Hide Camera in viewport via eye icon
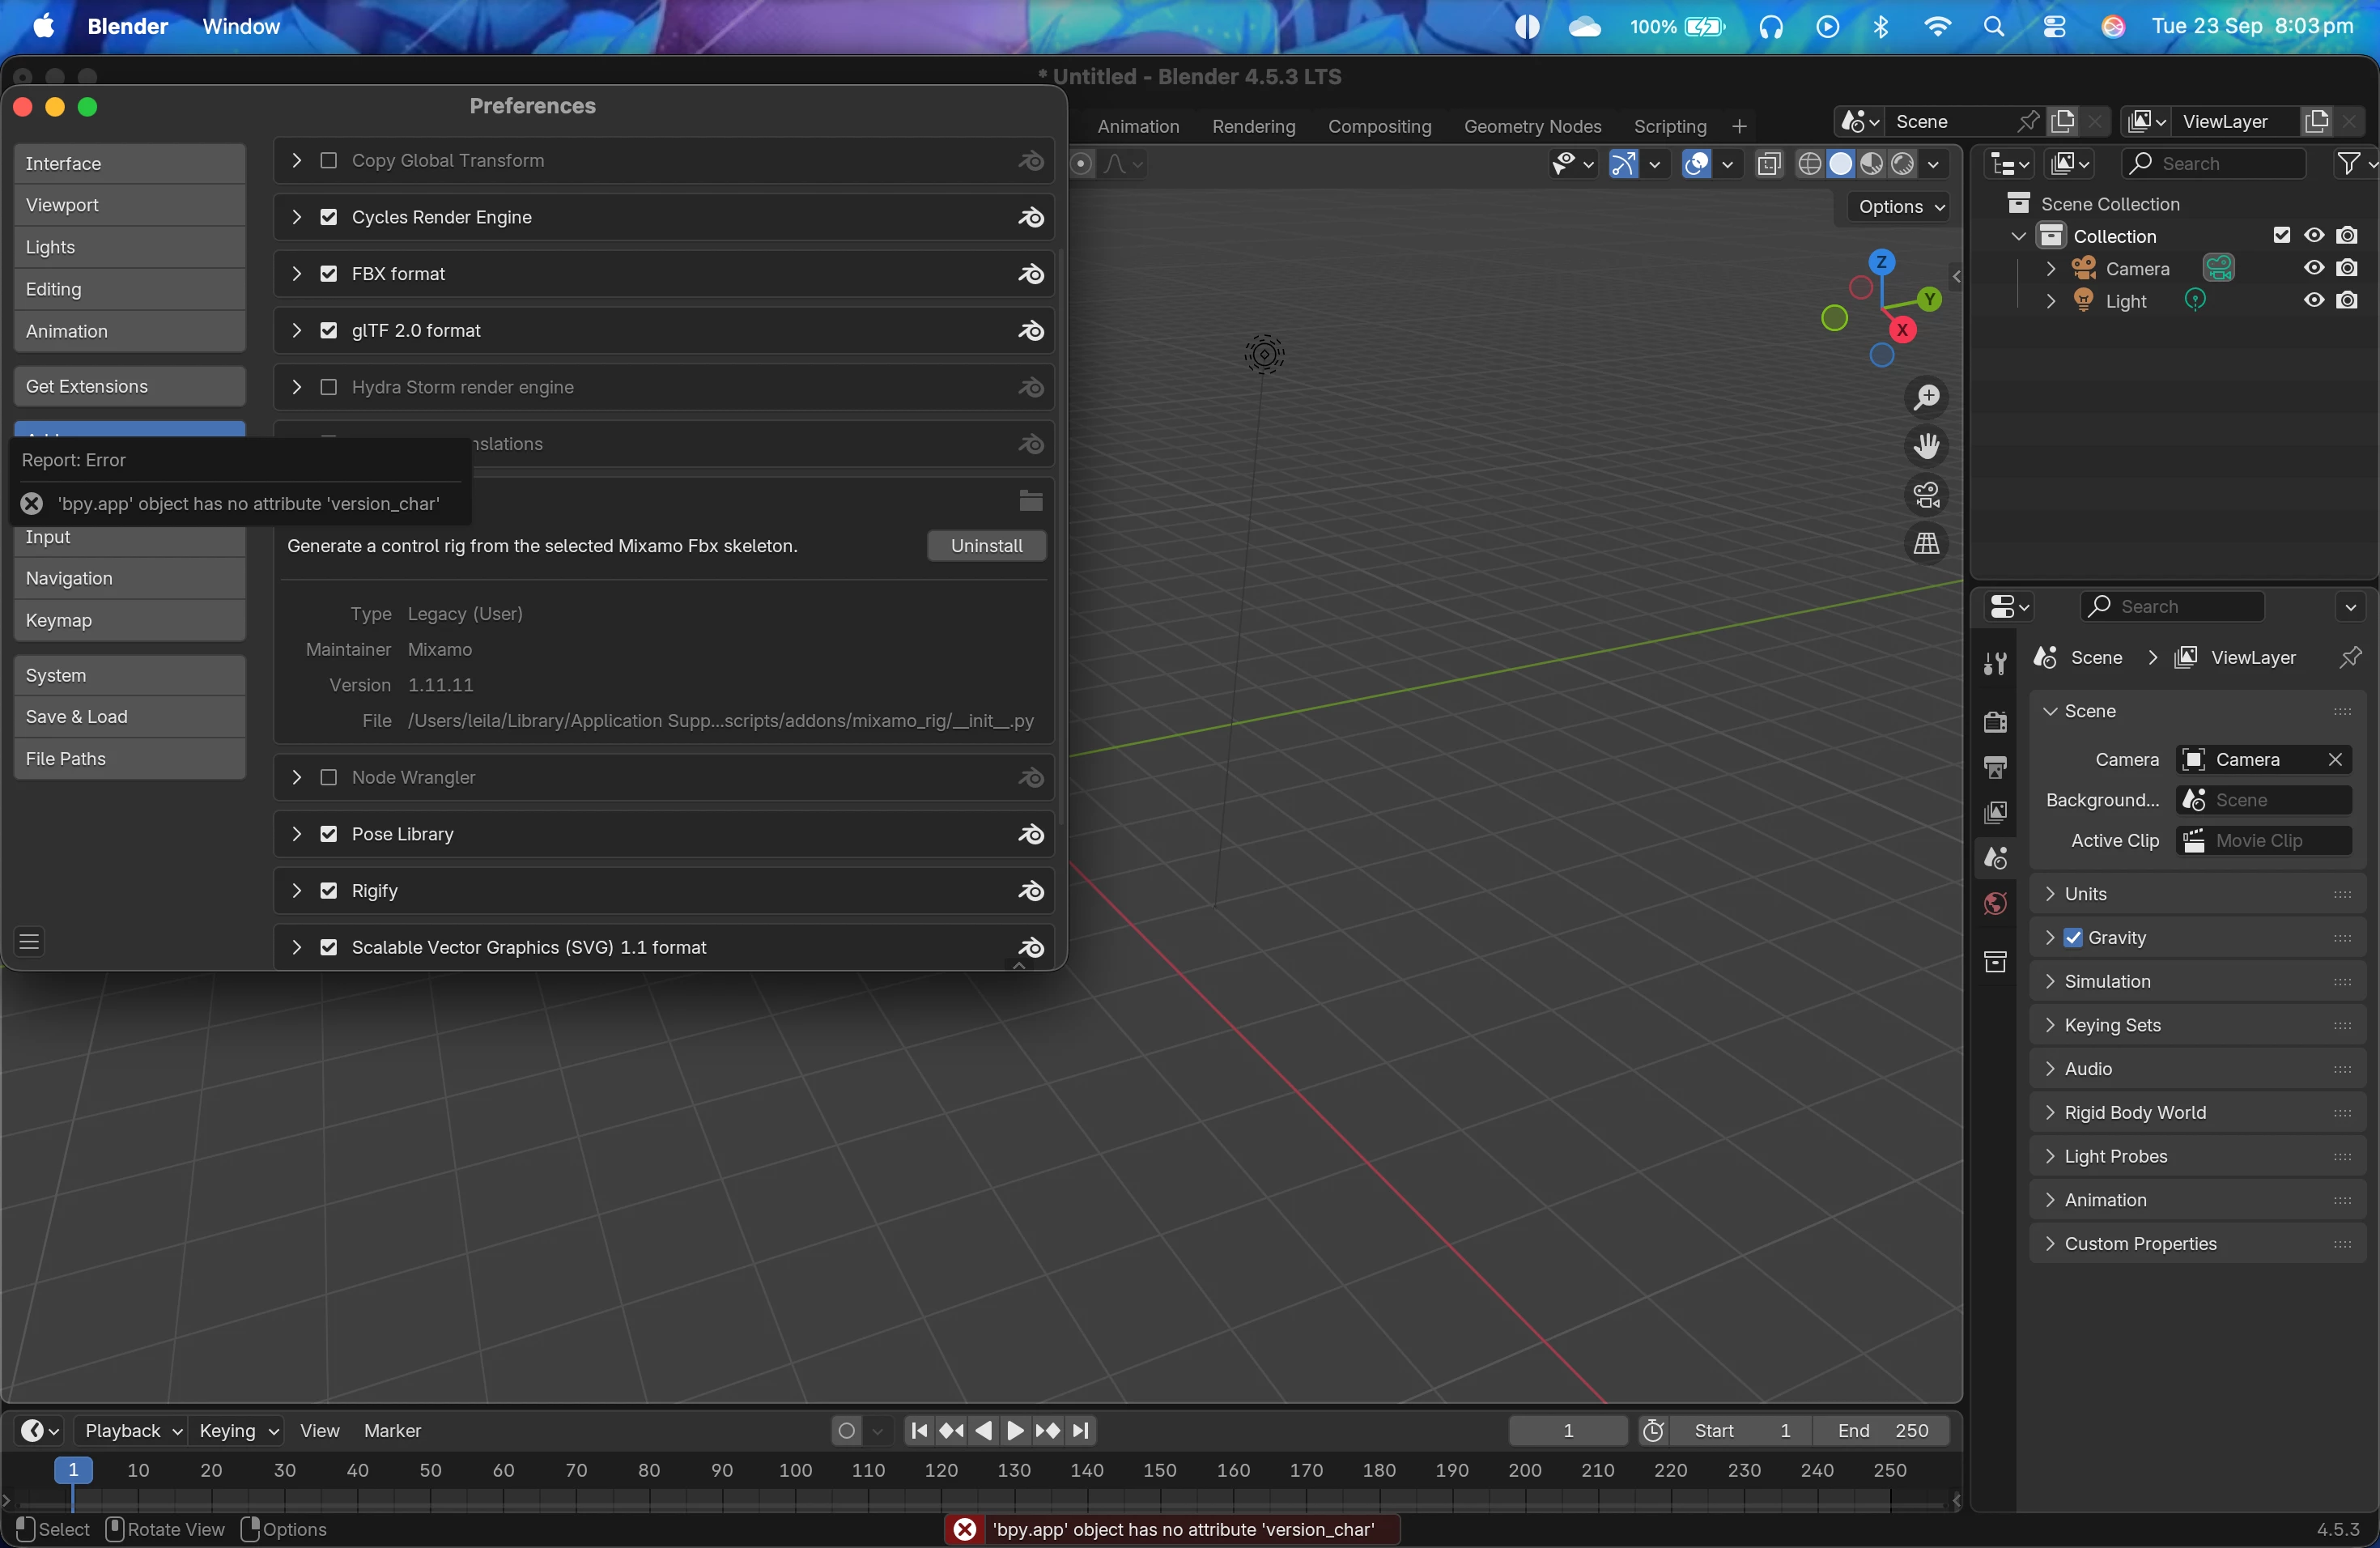 pos(2314,268)
